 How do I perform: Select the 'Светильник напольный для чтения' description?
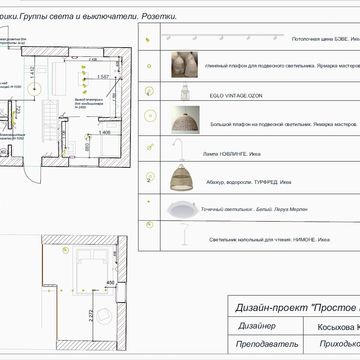(x=270, y=239)
